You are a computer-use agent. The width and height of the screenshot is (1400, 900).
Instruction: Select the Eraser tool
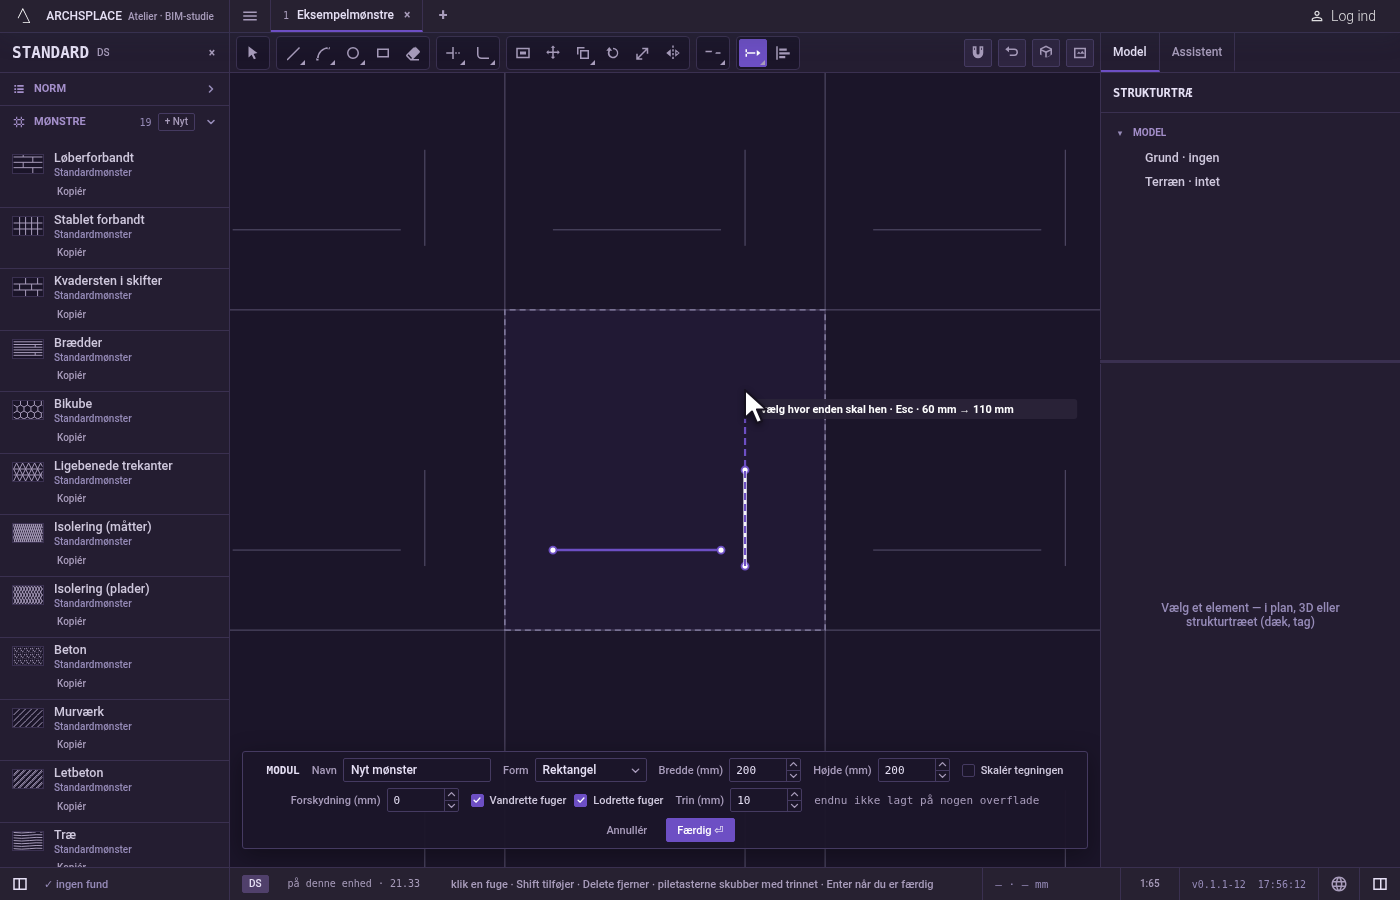point(413,53)
